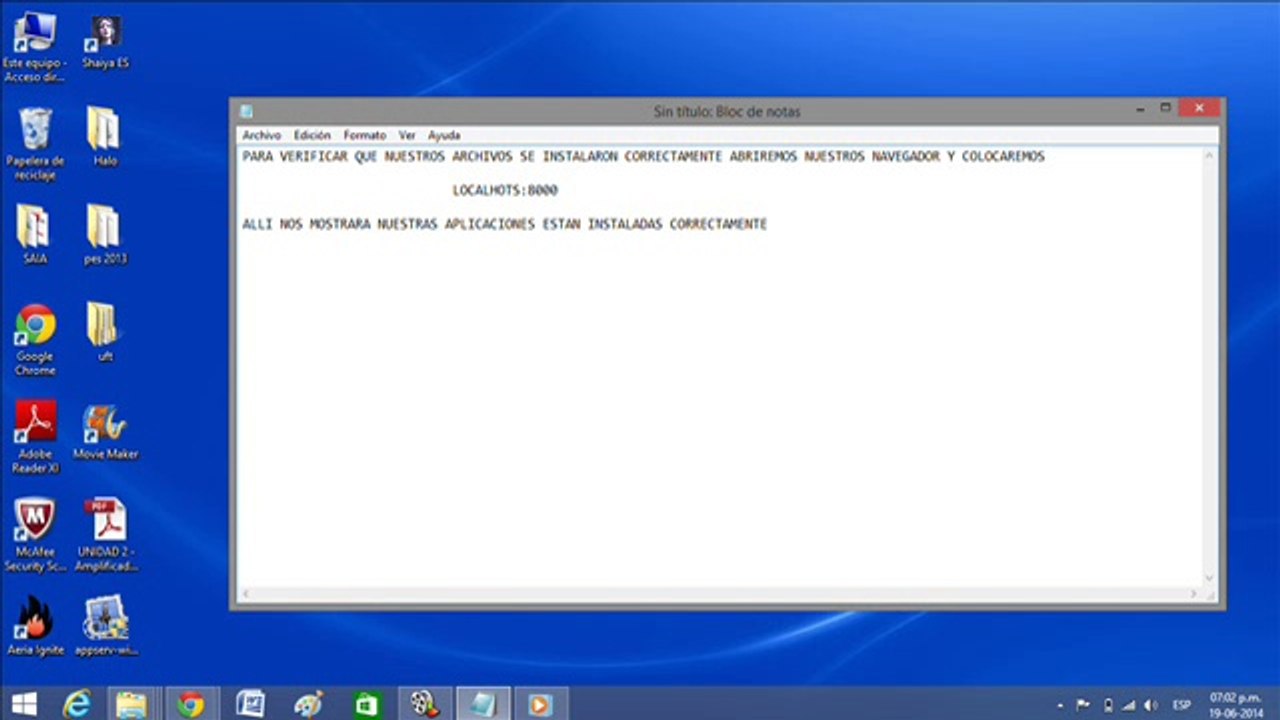This screenshot has height=720, width=1280.
Task: Open Chrome from the taskbar
Action: pos(190,704)
